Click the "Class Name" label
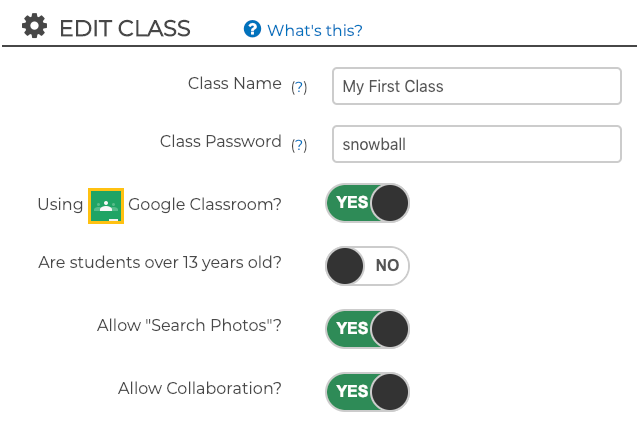This screenshot has height=423, width=637. tap(234, 84)
